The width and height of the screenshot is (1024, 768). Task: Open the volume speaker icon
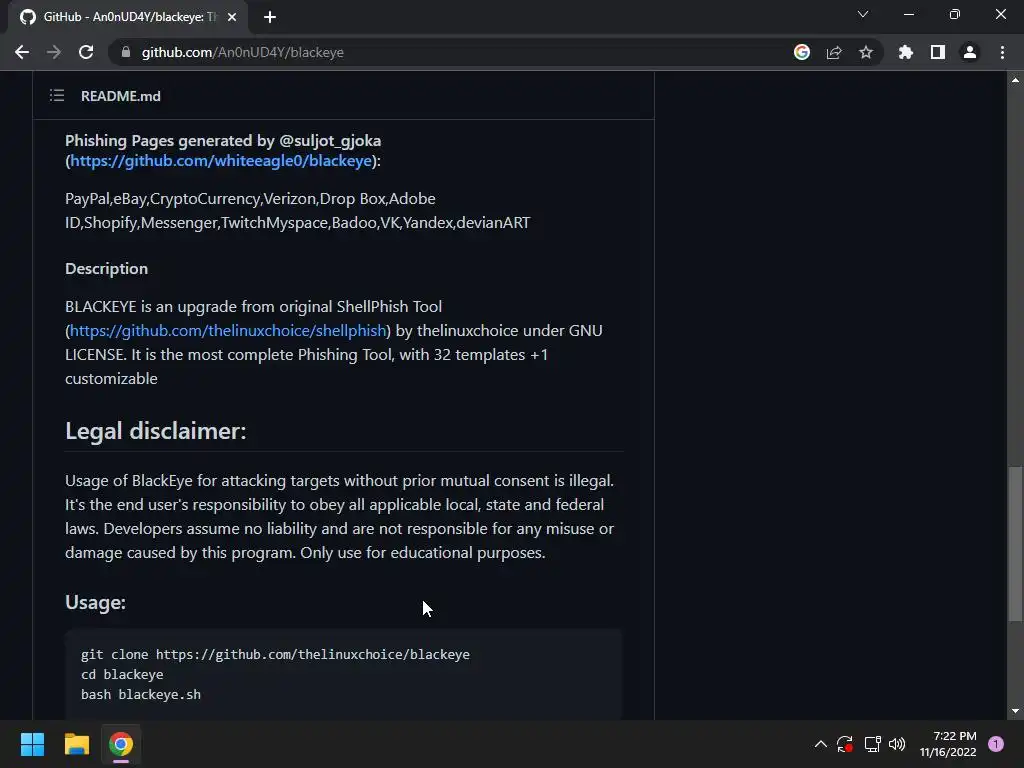[897, 744]
